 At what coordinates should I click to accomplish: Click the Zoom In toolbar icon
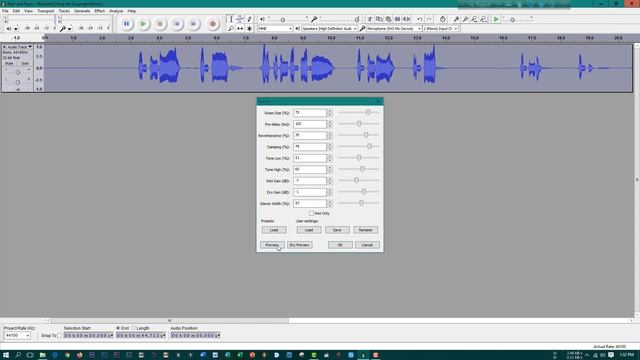click(x=456, y=19)
